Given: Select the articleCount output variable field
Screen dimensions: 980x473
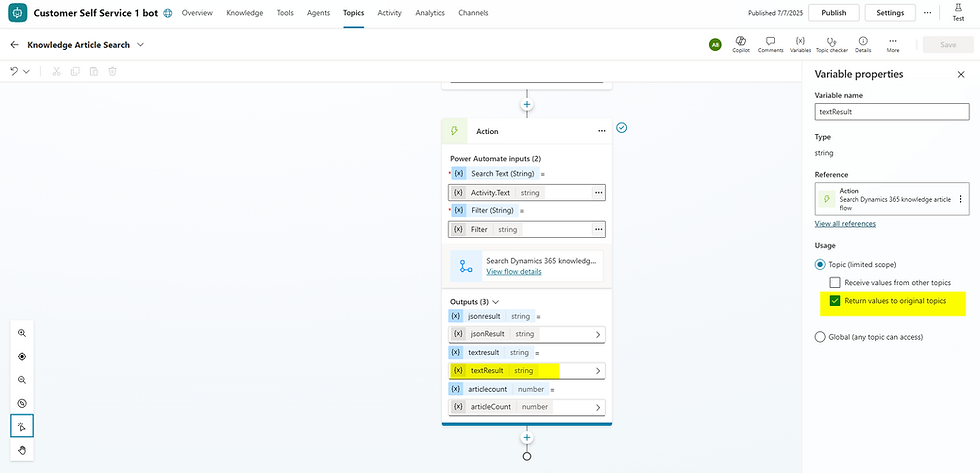Looking at the screenshot, I should click(527, 407).
